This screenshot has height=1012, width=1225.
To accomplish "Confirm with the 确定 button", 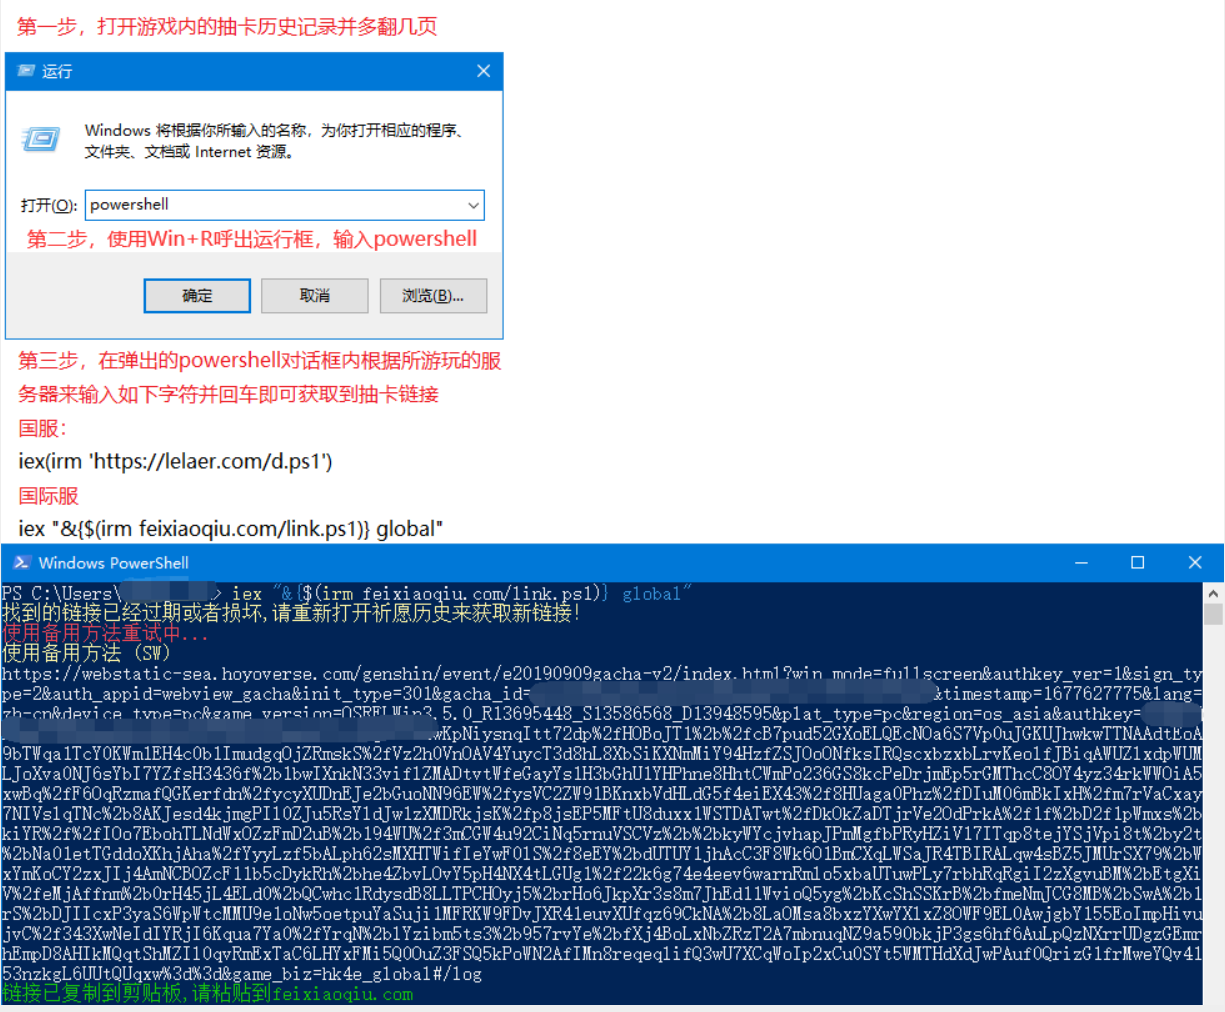I will tap(197, 296).
